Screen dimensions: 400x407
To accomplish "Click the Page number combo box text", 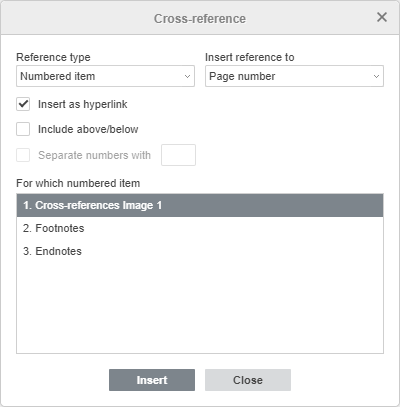I will pos(242,76).
